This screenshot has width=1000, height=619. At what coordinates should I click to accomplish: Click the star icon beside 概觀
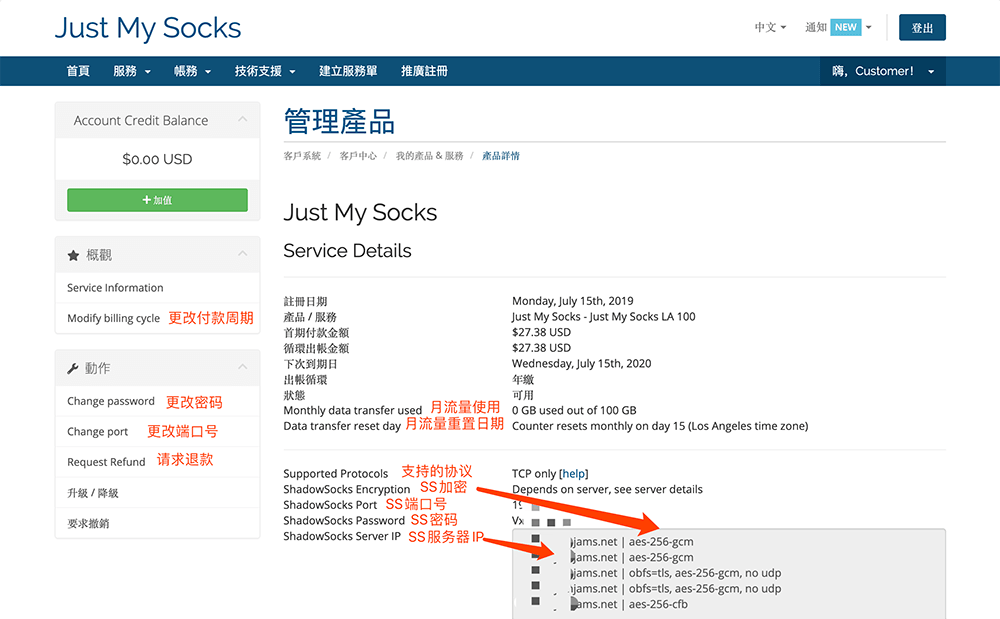coord(73,255)
